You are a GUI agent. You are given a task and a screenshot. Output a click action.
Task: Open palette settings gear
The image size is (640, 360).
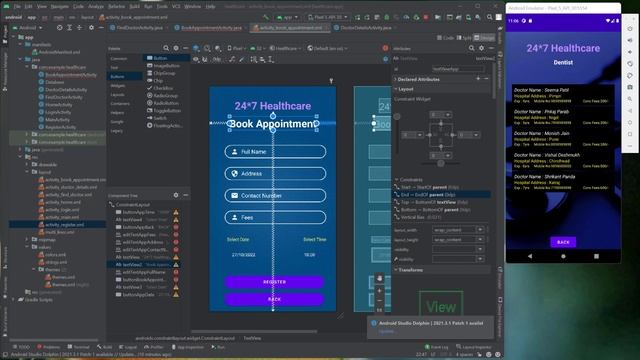click(176, 48)
